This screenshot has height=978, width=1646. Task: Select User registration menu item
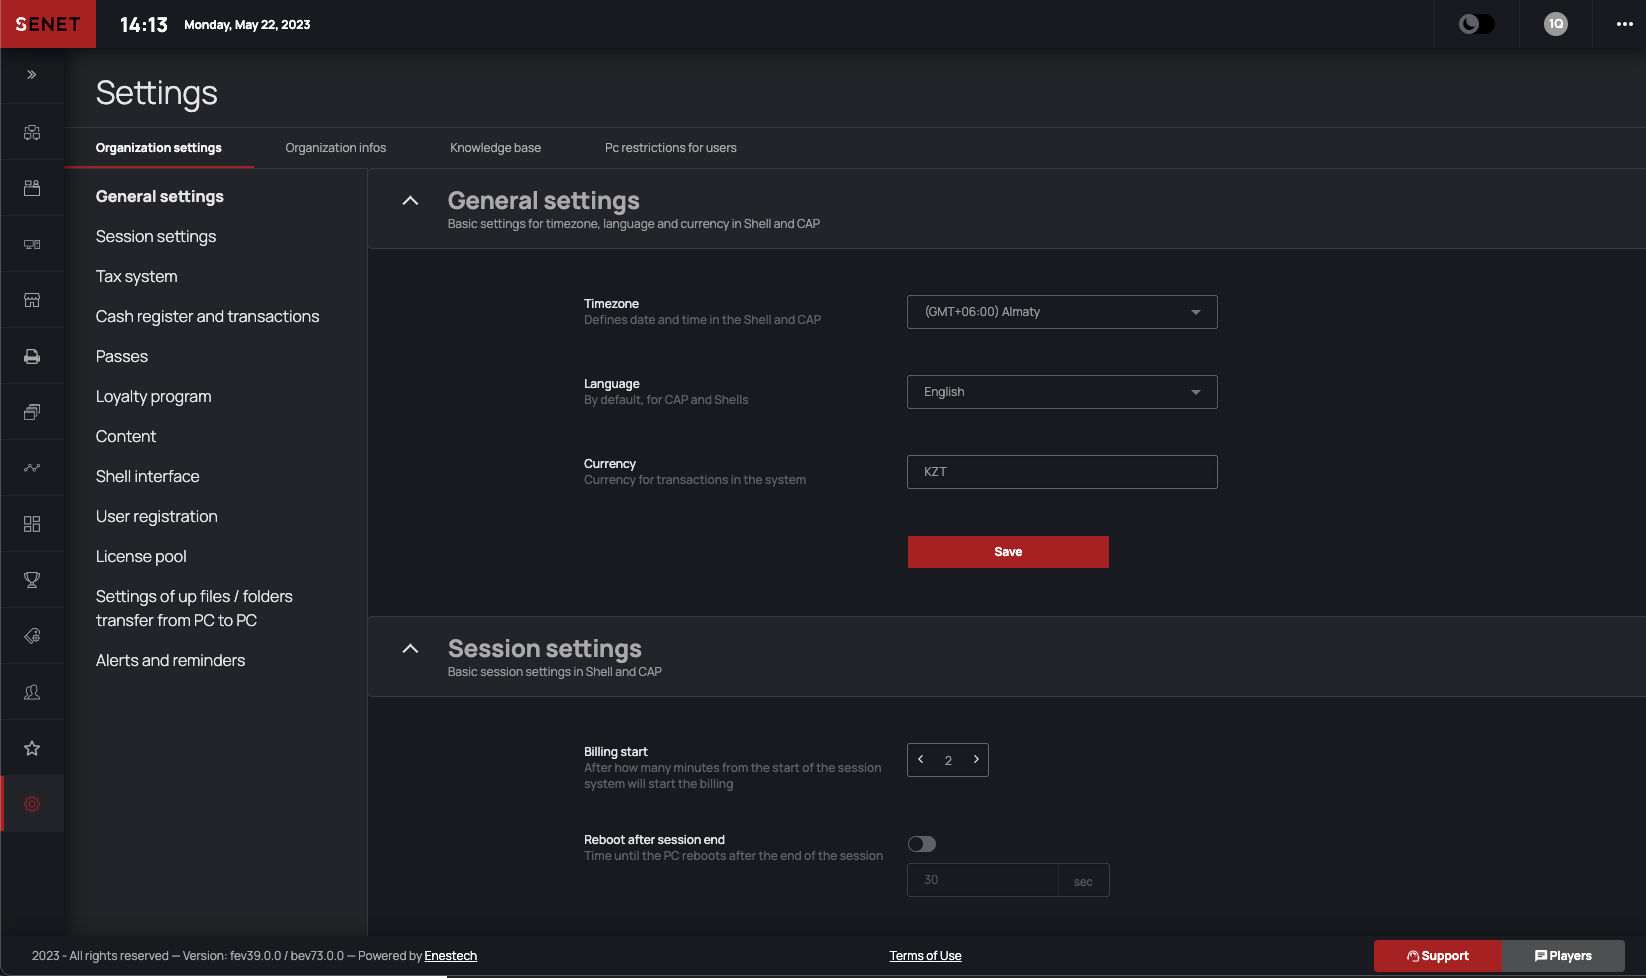[x=157, y=517]
